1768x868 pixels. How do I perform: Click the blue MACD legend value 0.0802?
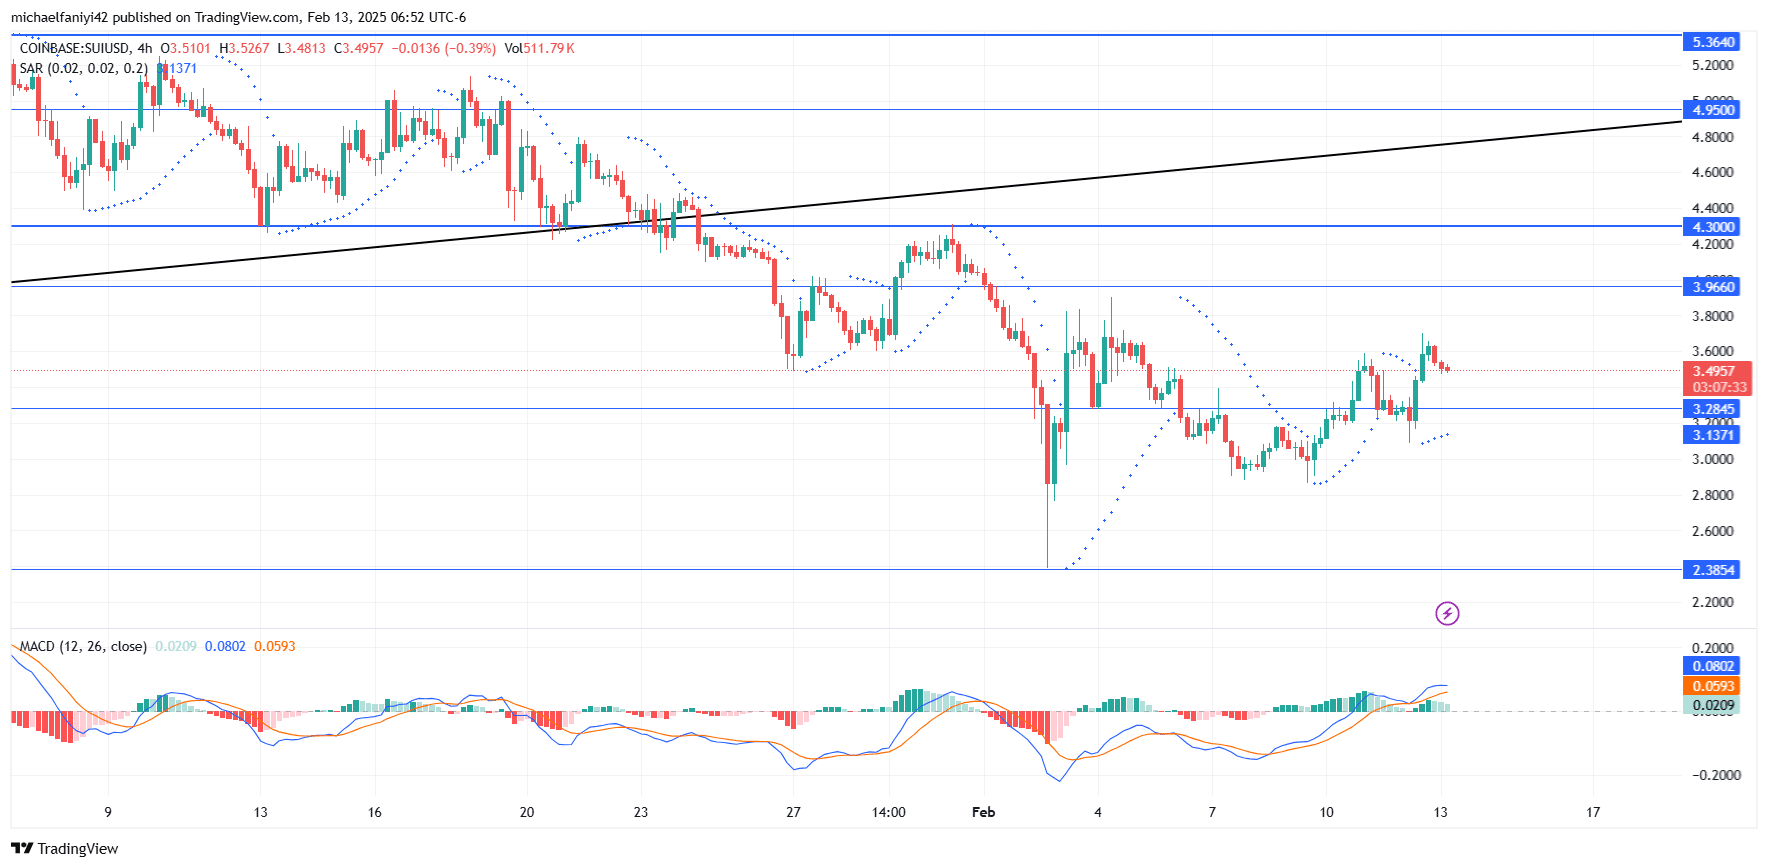click(225, 646)
